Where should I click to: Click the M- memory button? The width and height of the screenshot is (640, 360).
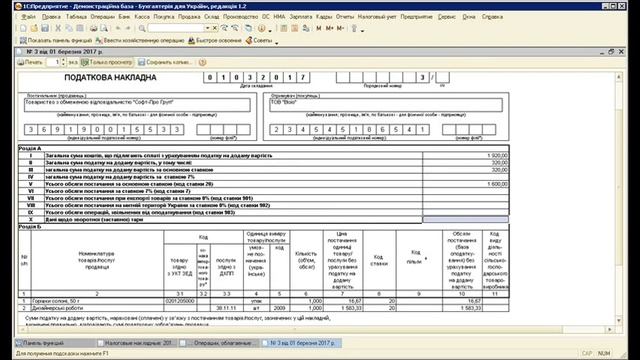click(340, 28)
